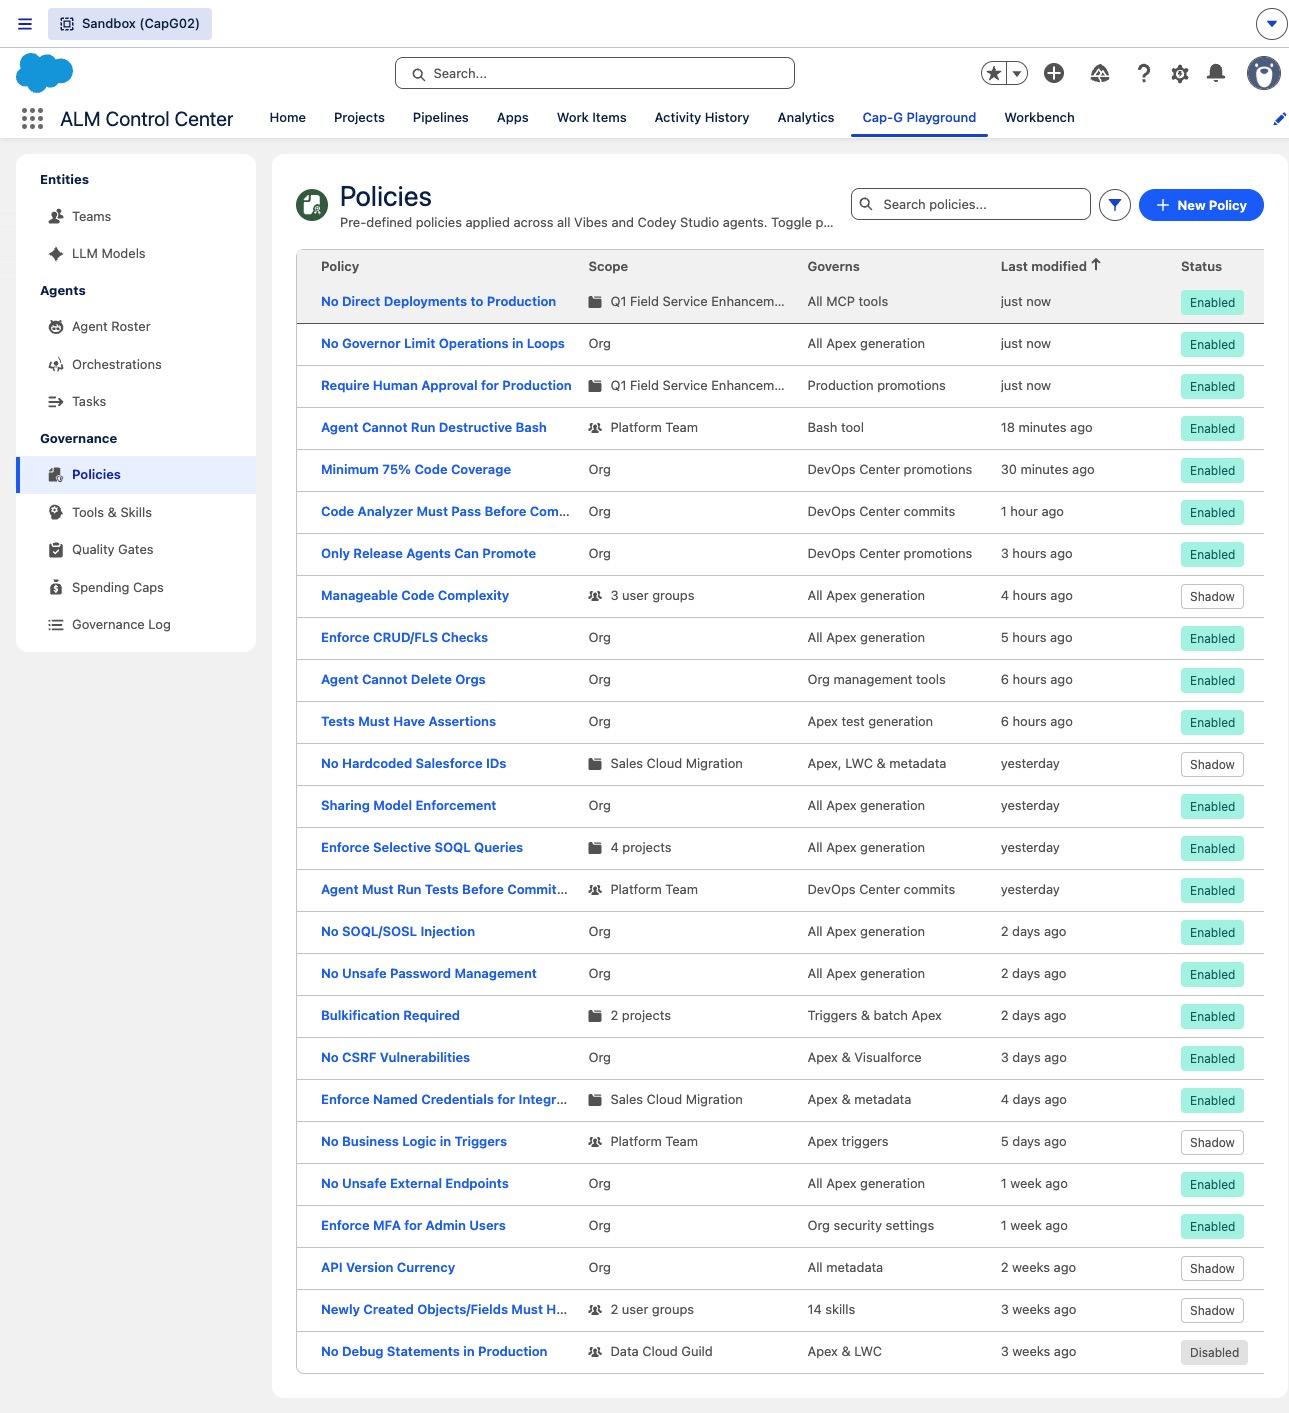Switch to the Home tab
The width and height of the screenshot is (1289, 1413).
[288, 118]
